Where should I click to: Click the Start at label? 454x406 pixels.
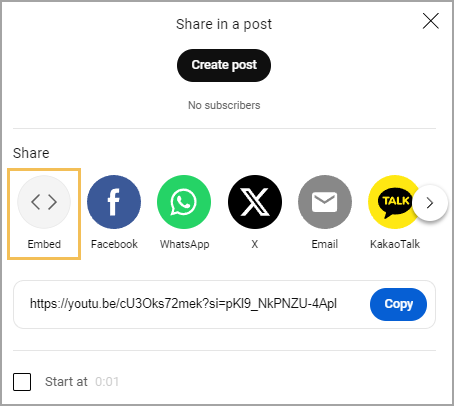tap(66, 382)
